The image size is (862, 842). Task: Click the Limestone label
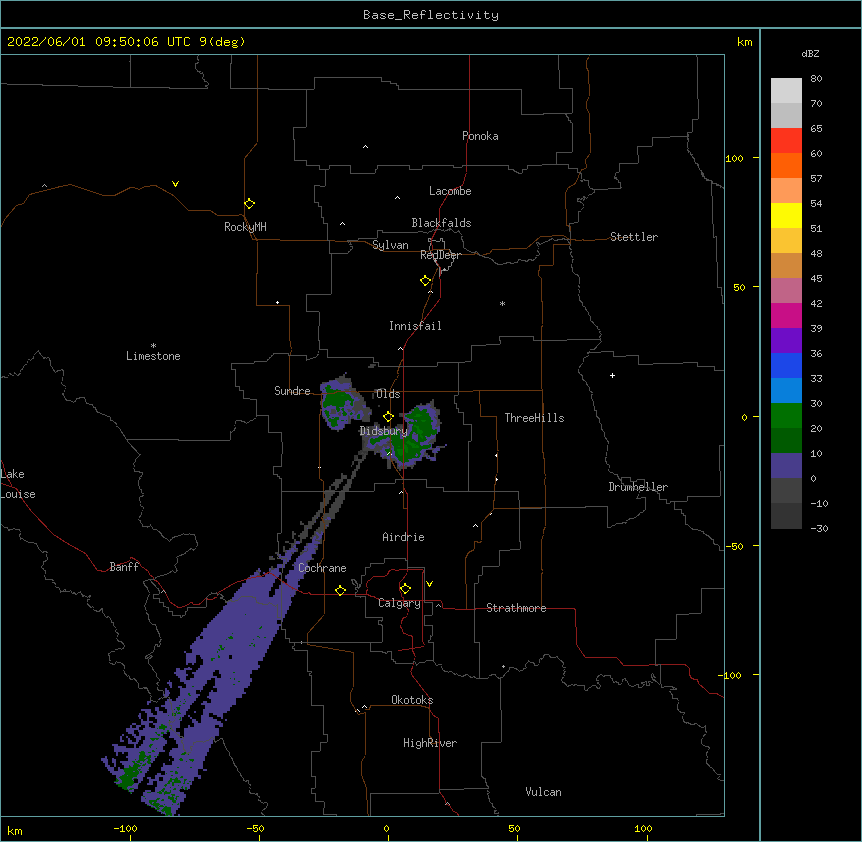point(153,356)
